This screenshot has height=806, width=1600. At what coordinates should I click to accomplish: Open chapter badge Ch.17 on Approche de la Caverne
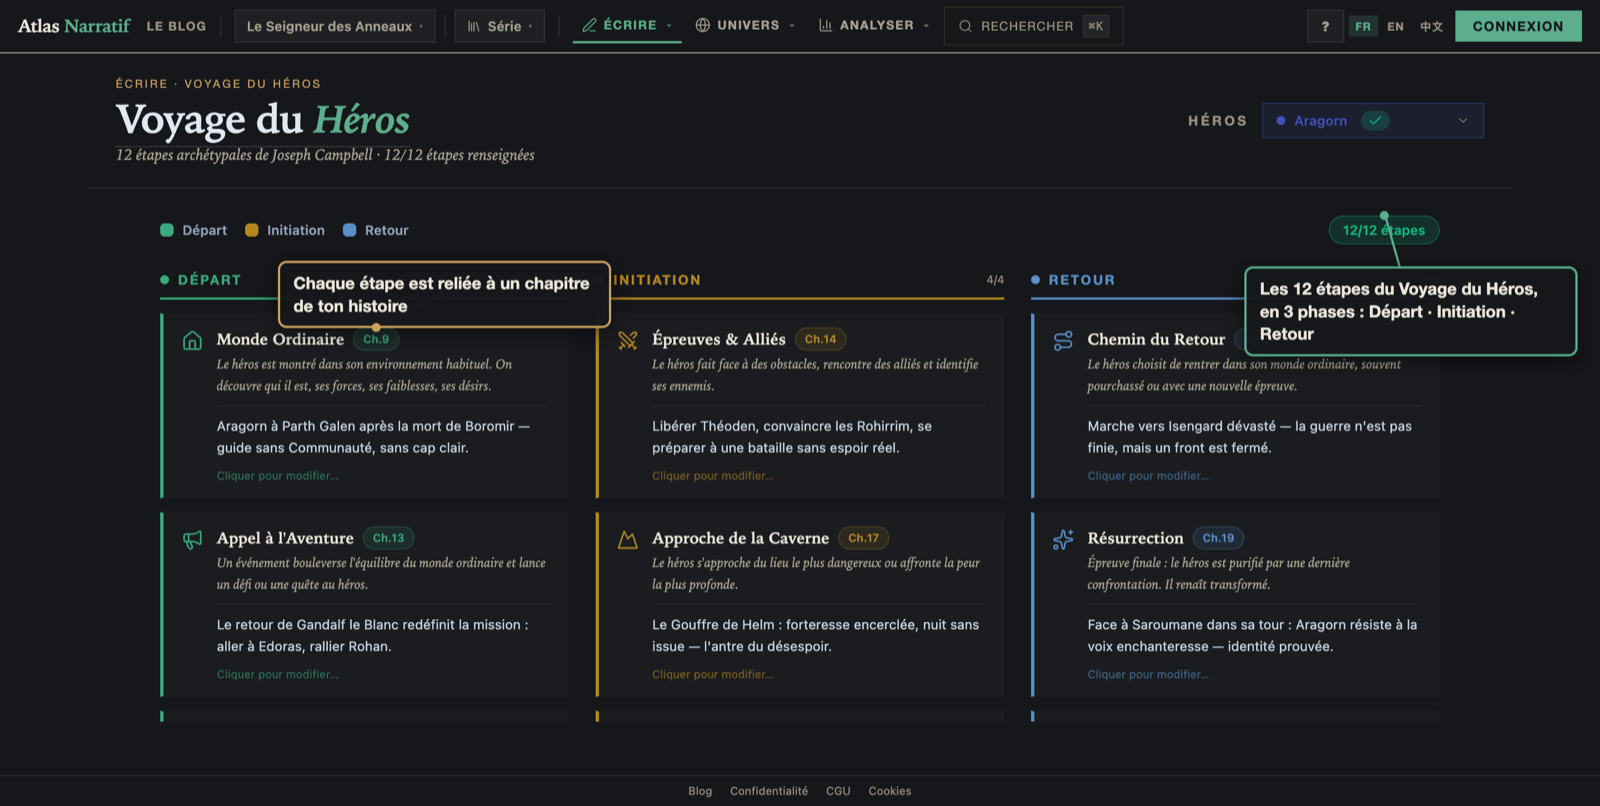864,538
